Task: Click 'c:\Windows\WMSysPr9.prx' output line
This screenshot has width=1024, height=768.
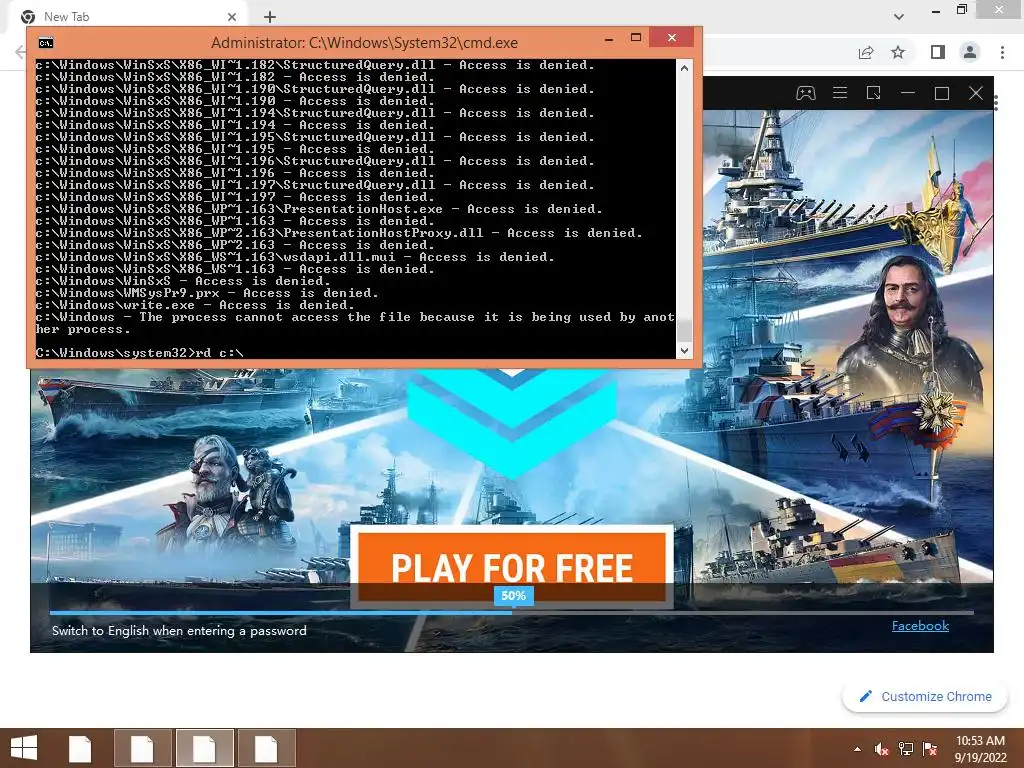Action: pos(207,293)
